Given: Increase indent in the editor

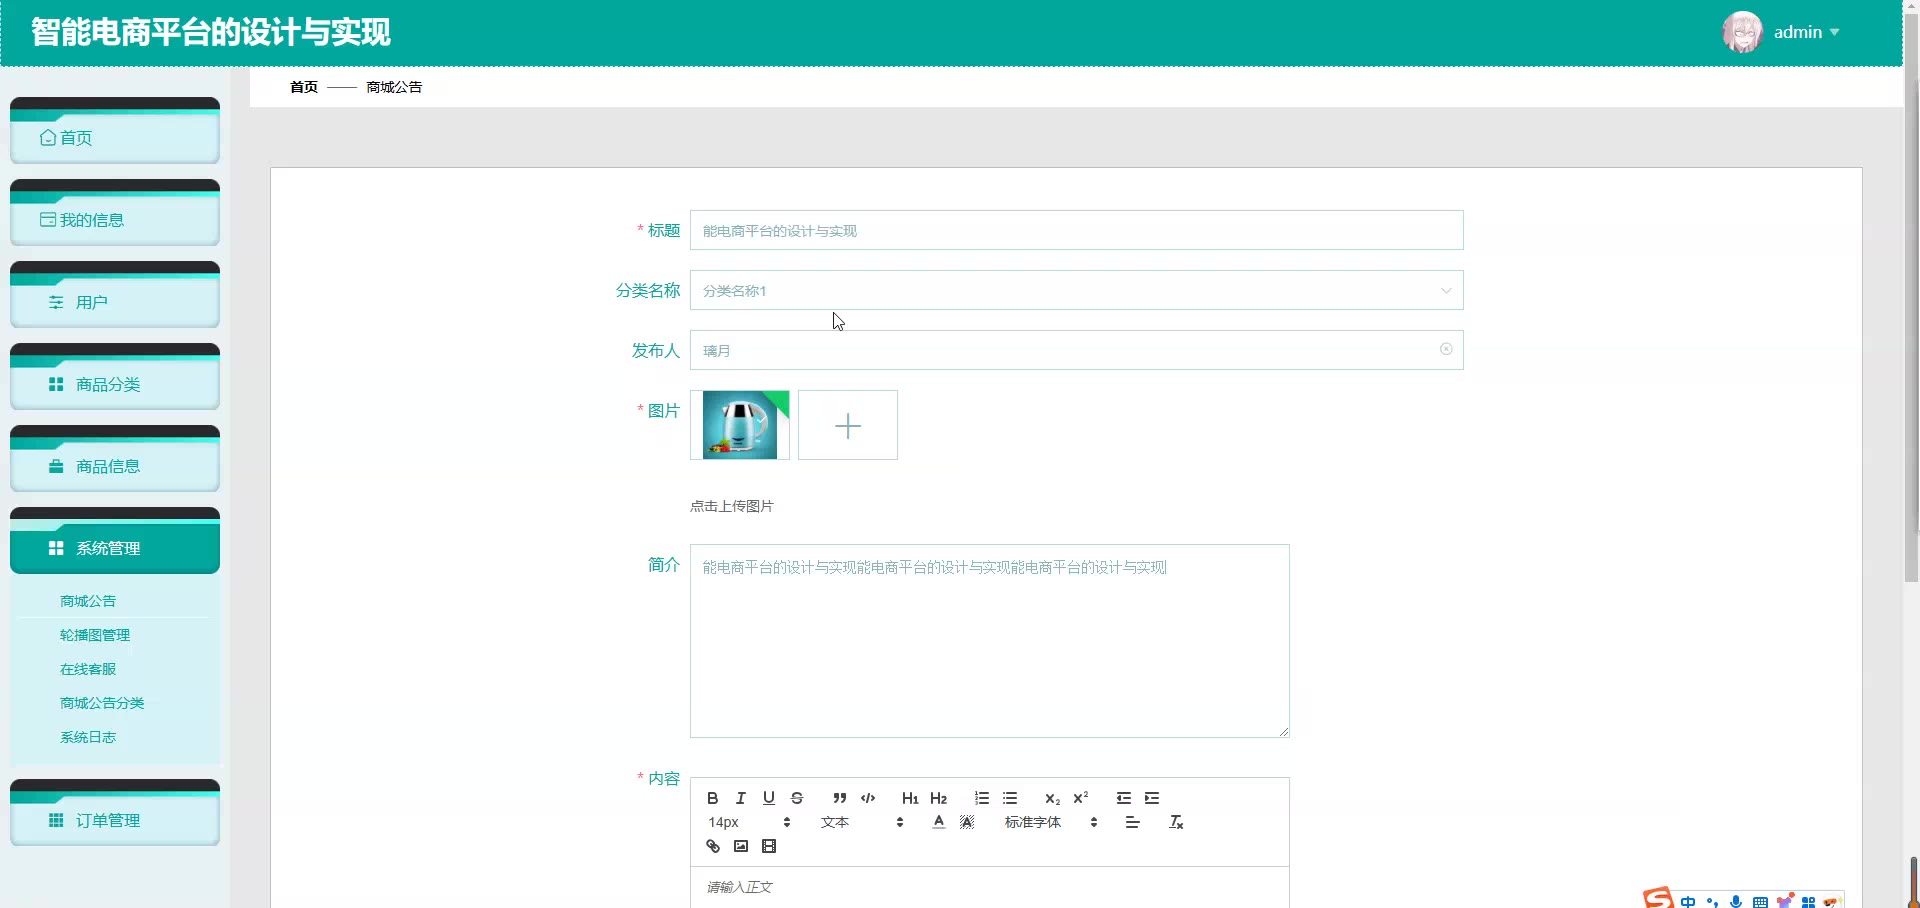Looking at the screenshot, I should [x=1152, y=798].
